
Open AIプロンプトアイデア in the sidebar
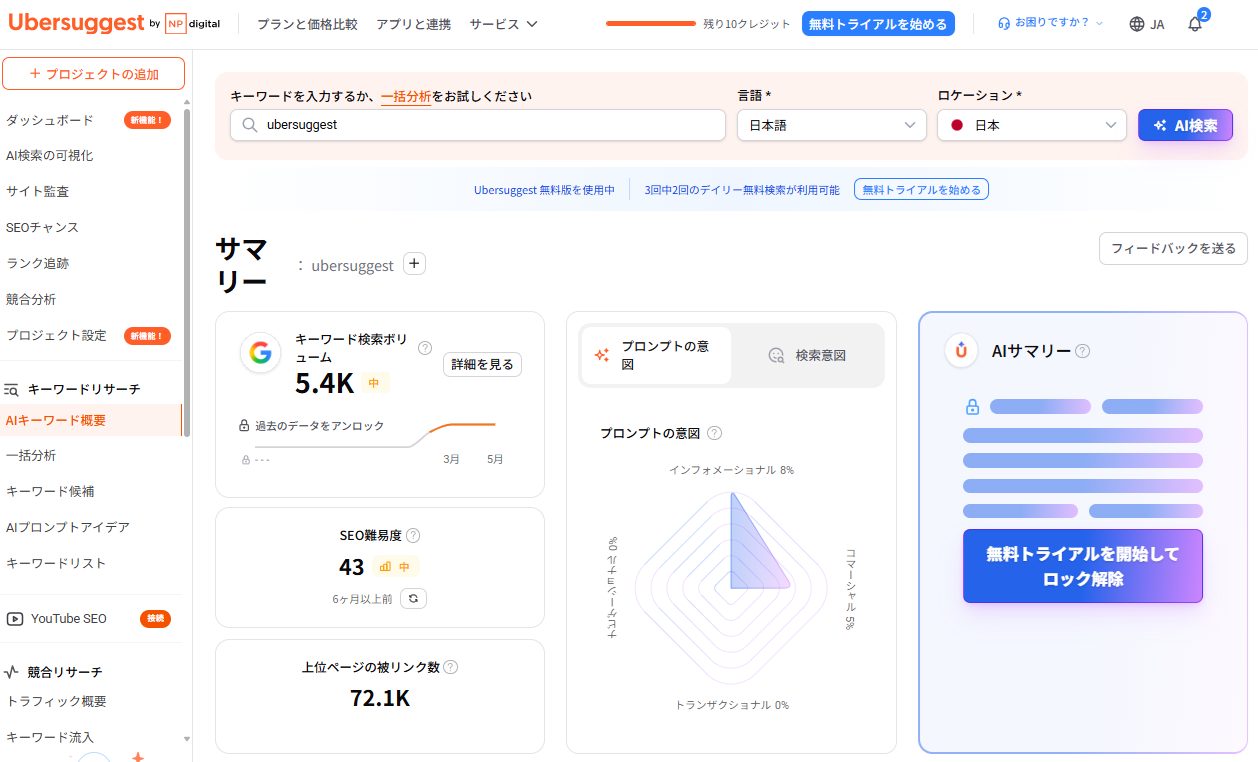pyautogui.click(x=68, y=527)
